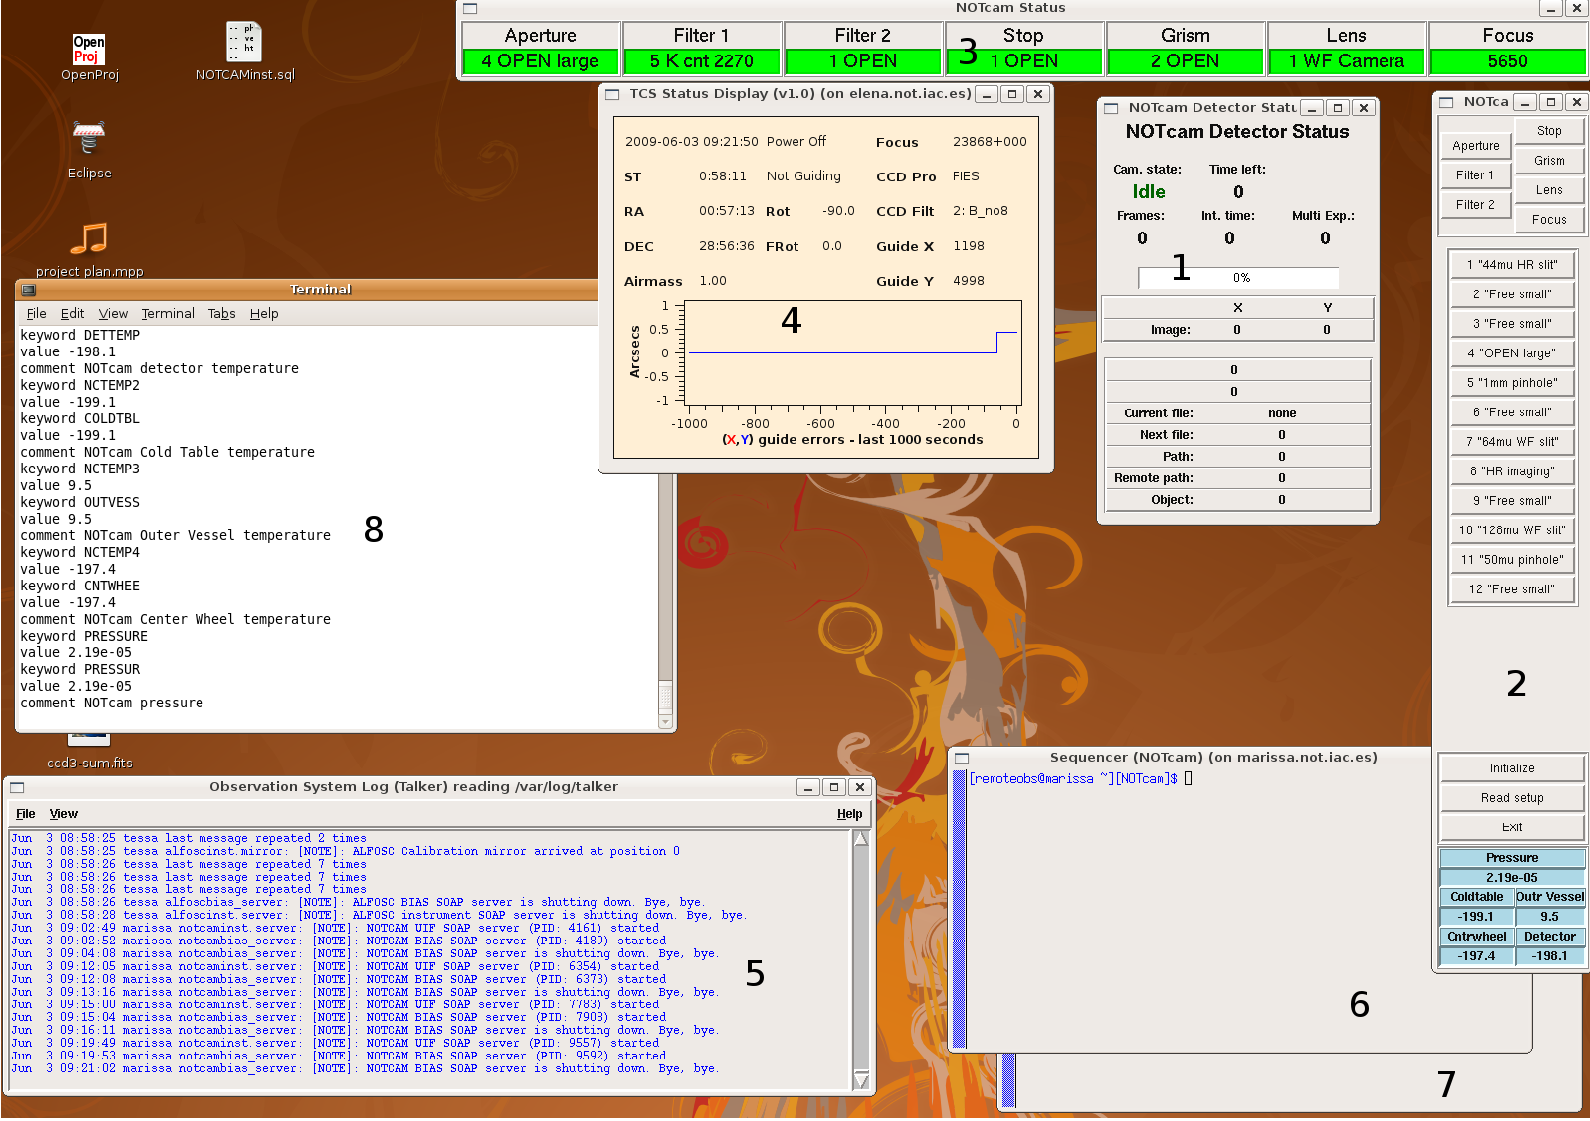Select the Focus button in NOTcam panel
Screen dimensions: 1590x1121
point(1549,220)
